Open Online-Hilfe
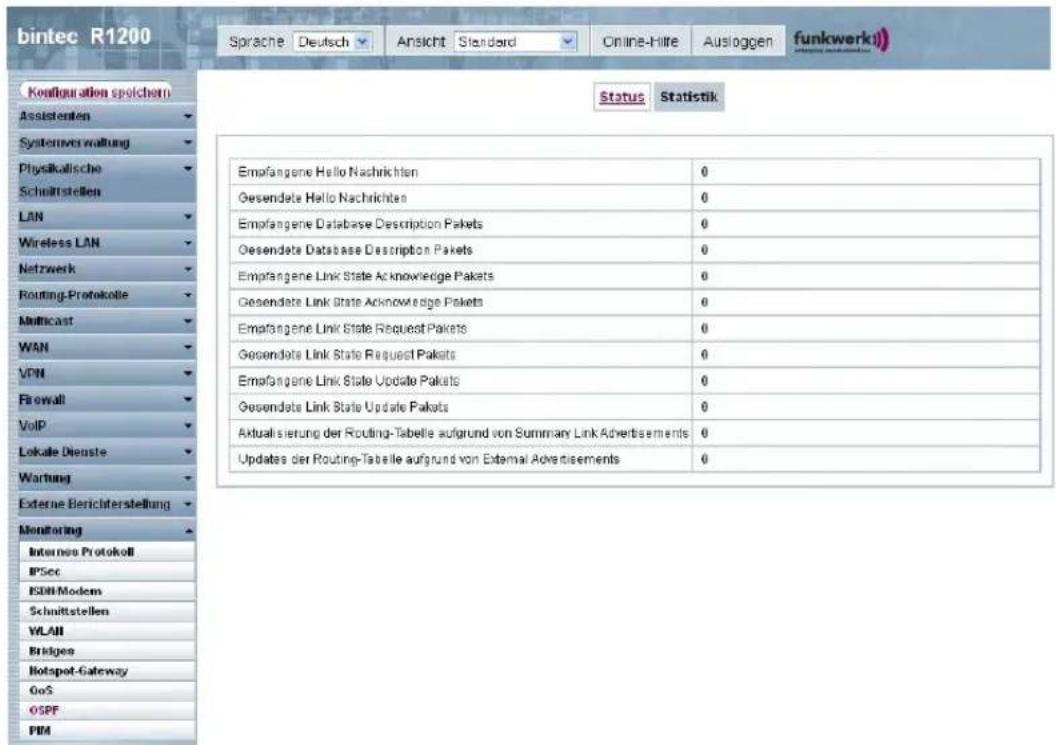The height and width of the screenshot is (745, 1056). tap(640, 42)
